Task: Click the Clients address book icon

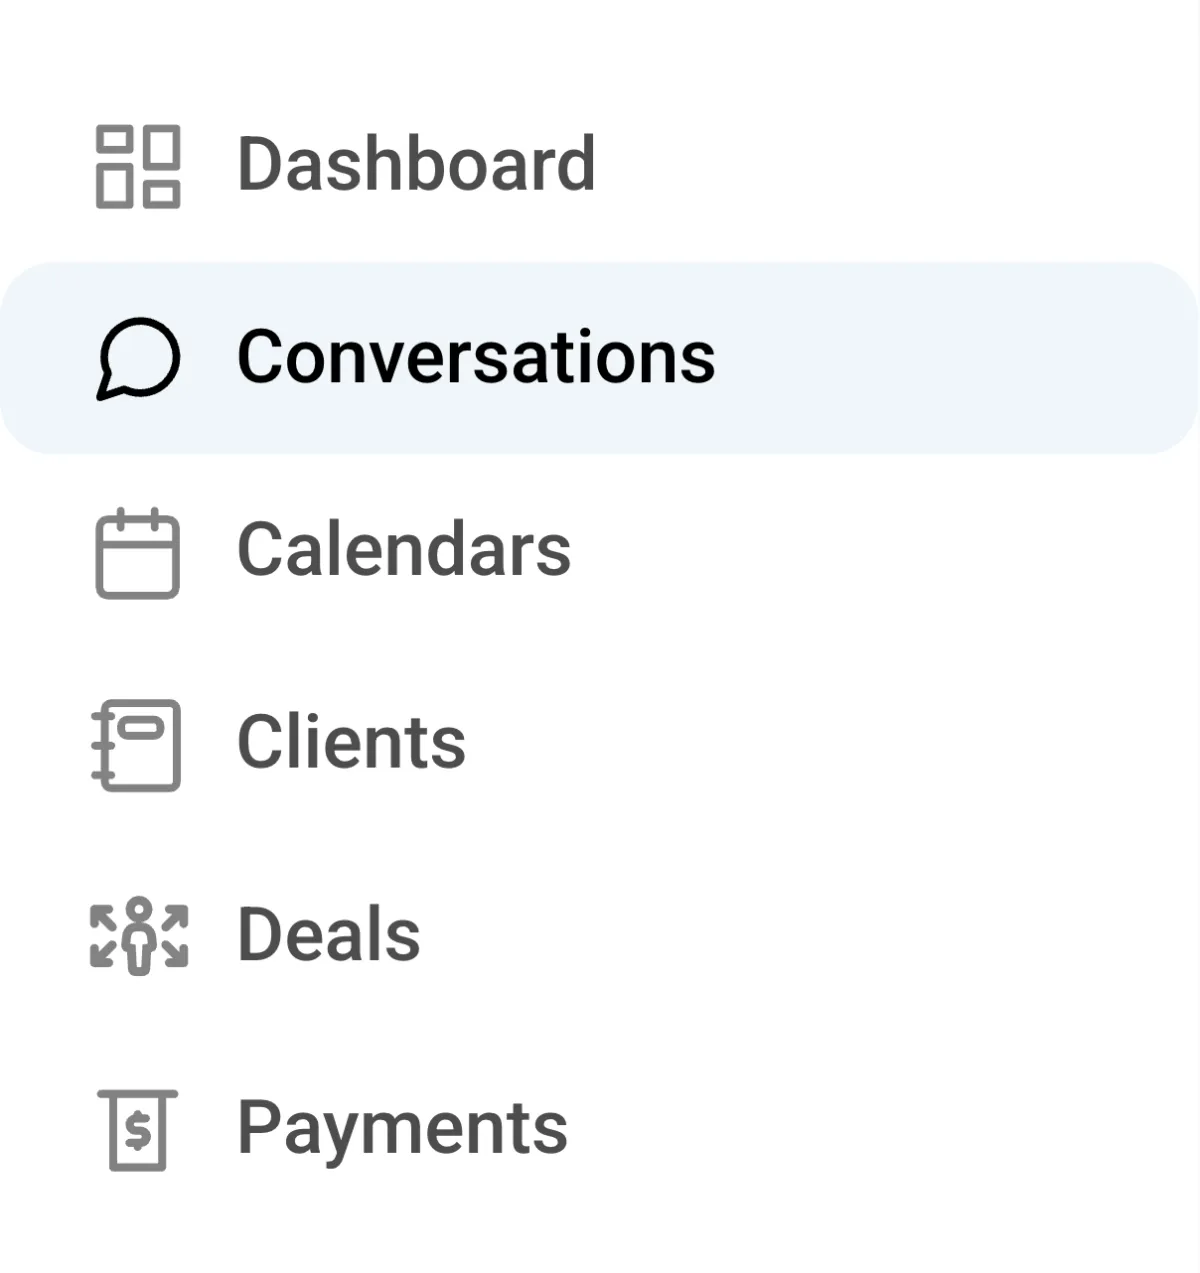Action: pos(137,745)
